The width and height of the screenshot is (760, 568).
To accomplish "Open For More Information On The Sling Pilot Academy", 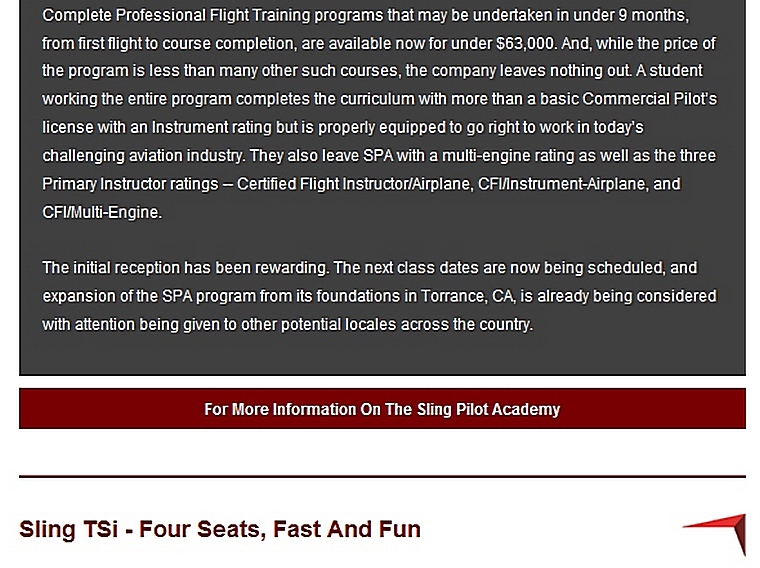I will click(x=382, y=410).
